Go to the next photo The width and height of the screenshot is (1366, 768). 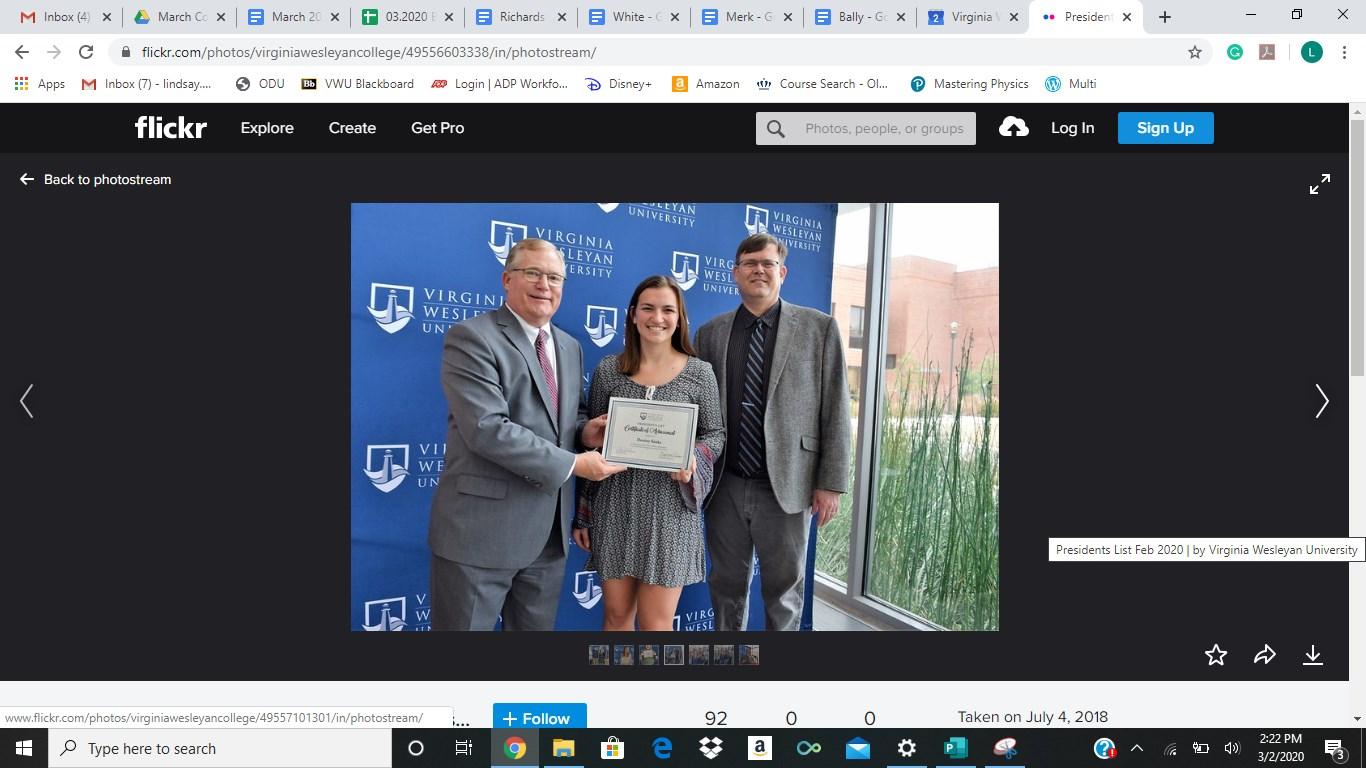[1322, 401]
